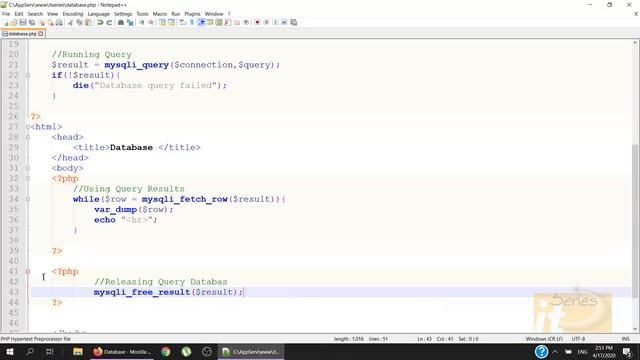Screen dimensions: 640x360
Task: Open the Windows Start menu
Action: [x=10, y=351]
